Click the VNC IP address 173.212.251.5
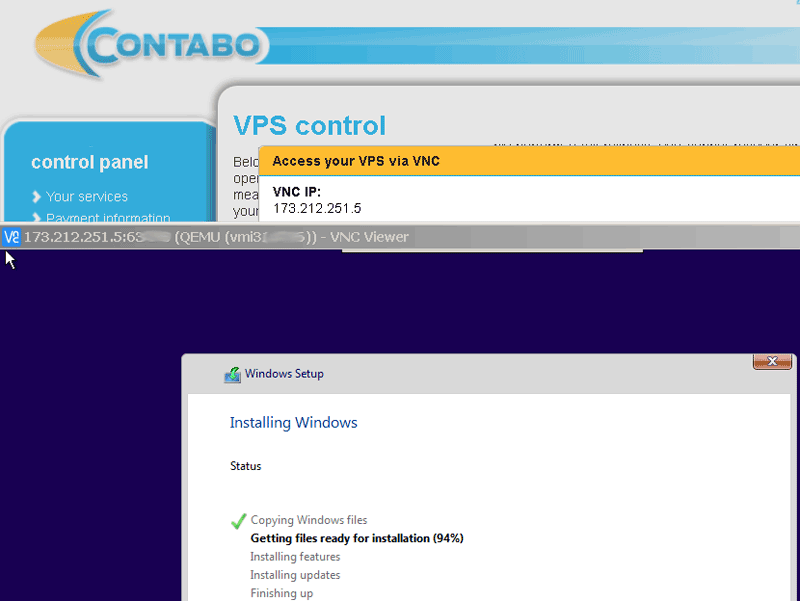This screenshot has height=601, width=800. [x=317, y=208]
